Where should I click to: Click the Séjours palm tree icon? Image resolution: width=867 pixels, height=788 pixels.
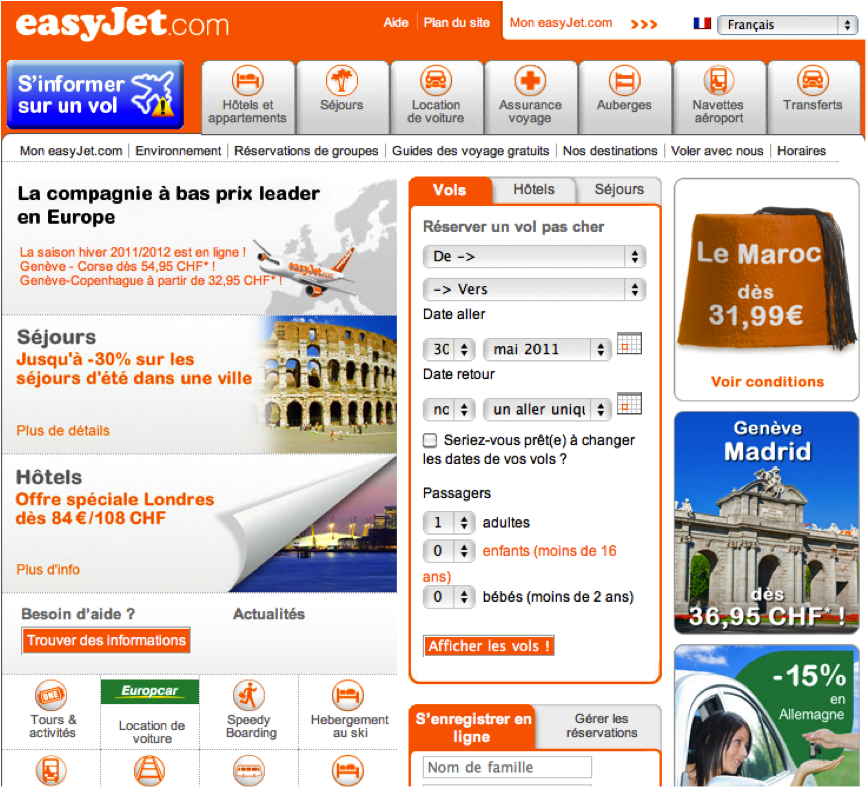pyautogui.click(x=341, y=81)
